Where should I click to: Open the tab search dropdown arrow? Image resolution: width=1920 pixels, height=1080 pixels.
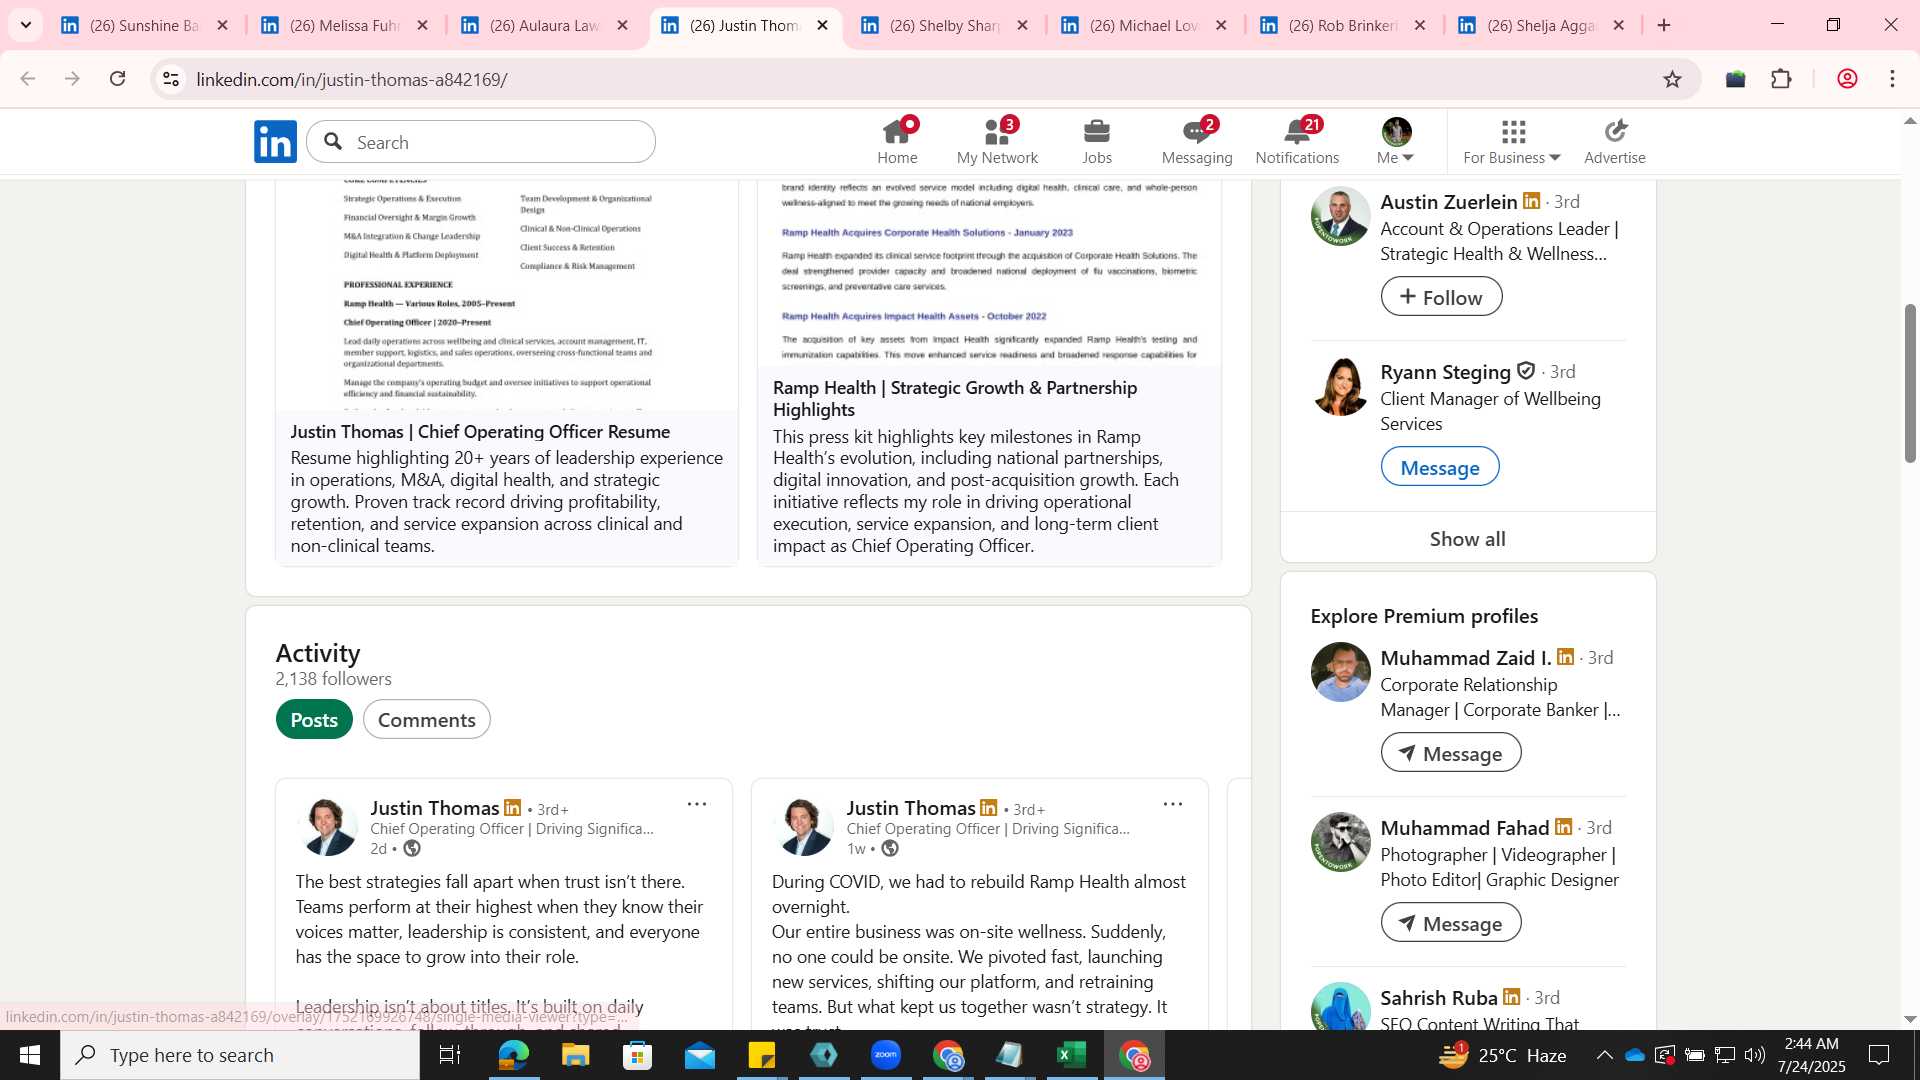tap(26, 25)
